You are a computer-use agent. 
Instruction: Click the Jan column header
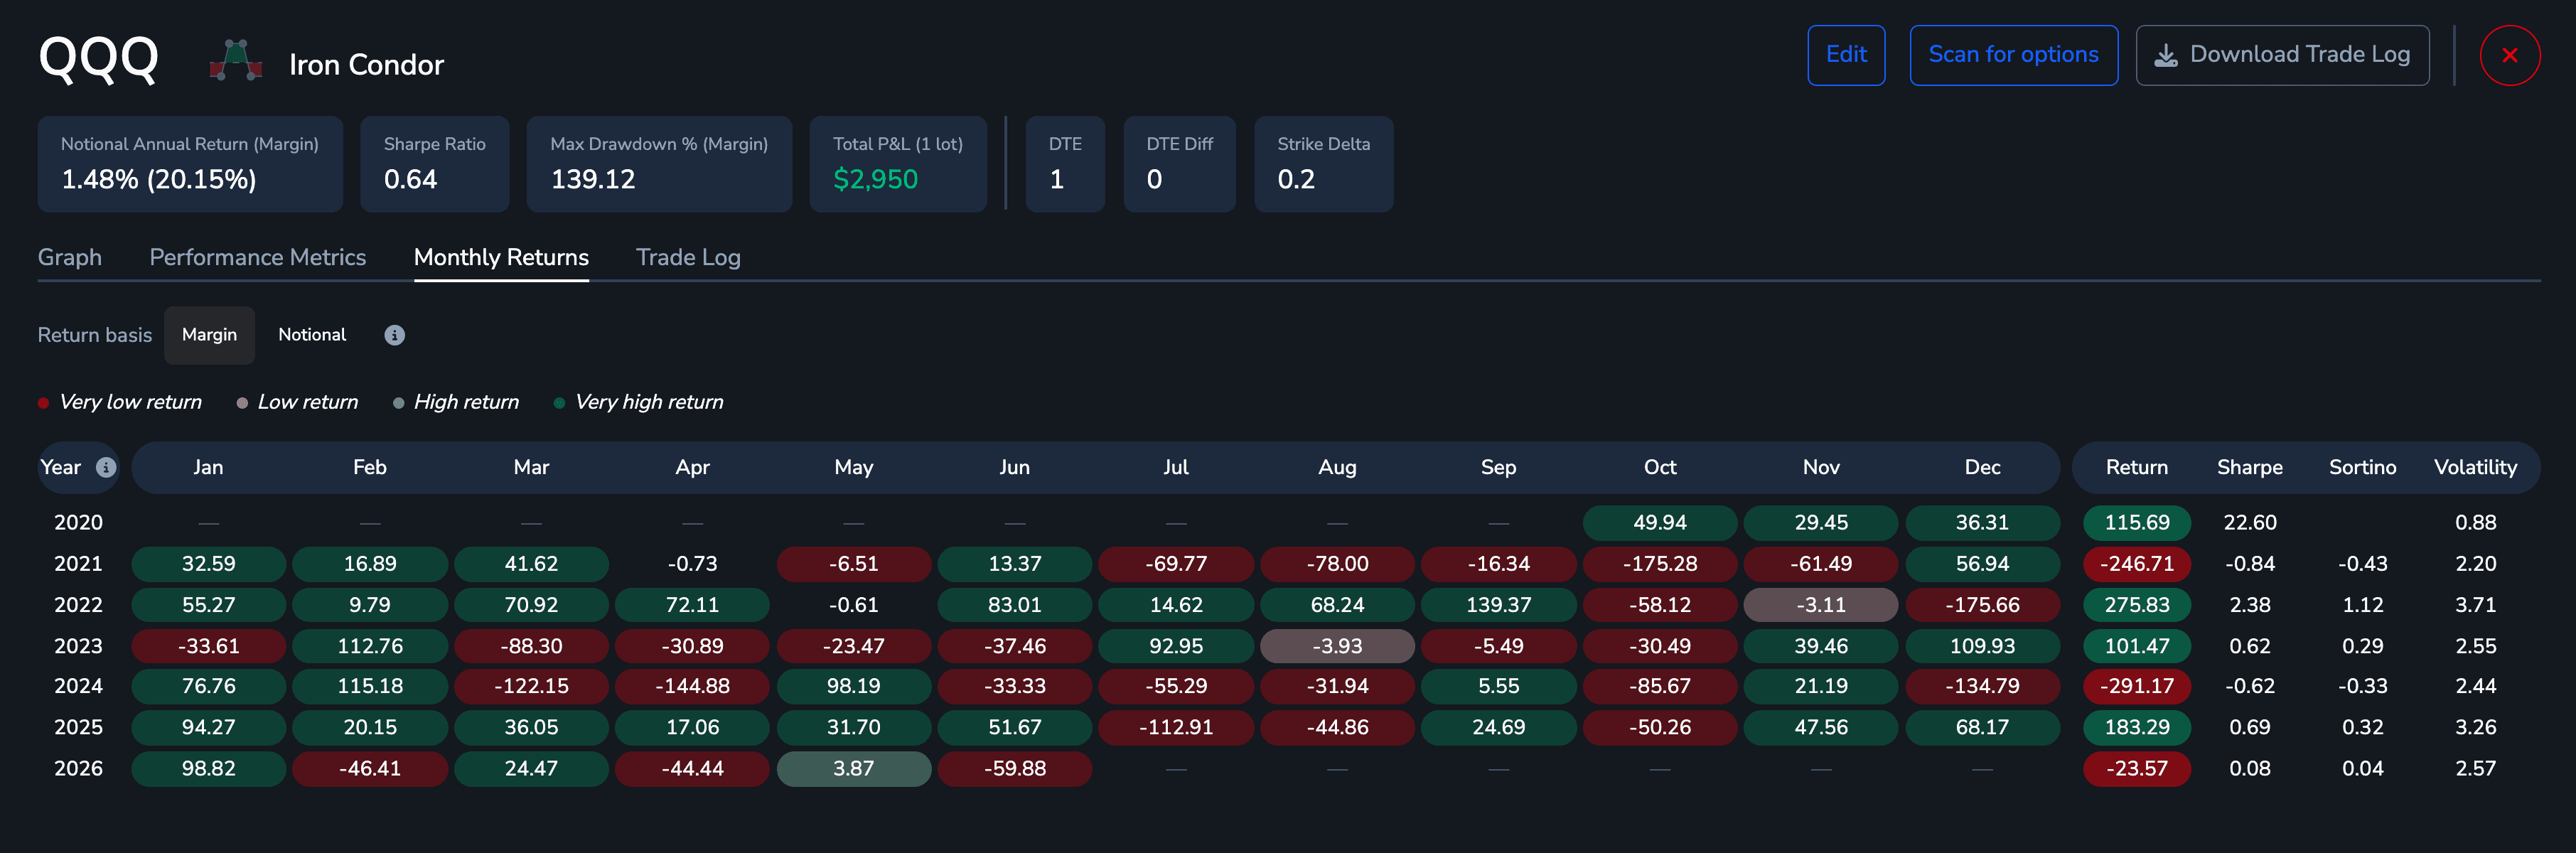[208, 467]
